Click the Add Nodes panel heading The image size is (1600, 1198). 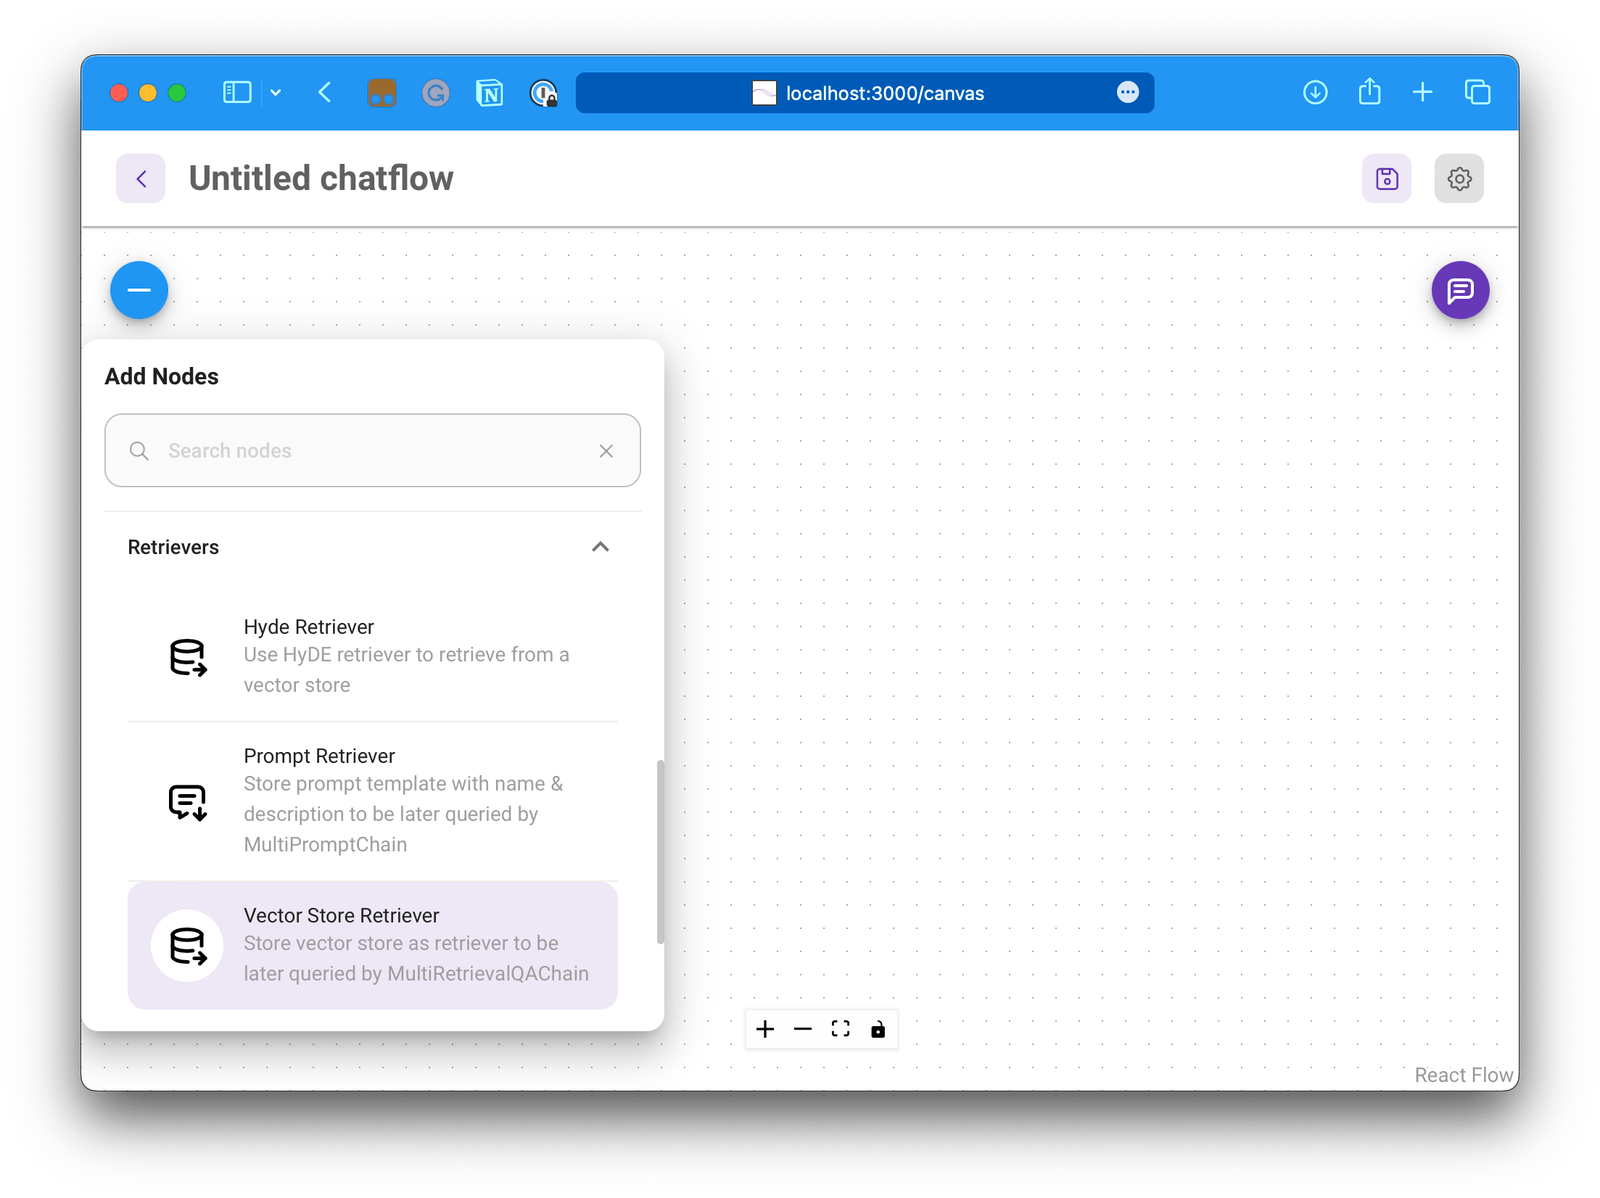point(162,376)
